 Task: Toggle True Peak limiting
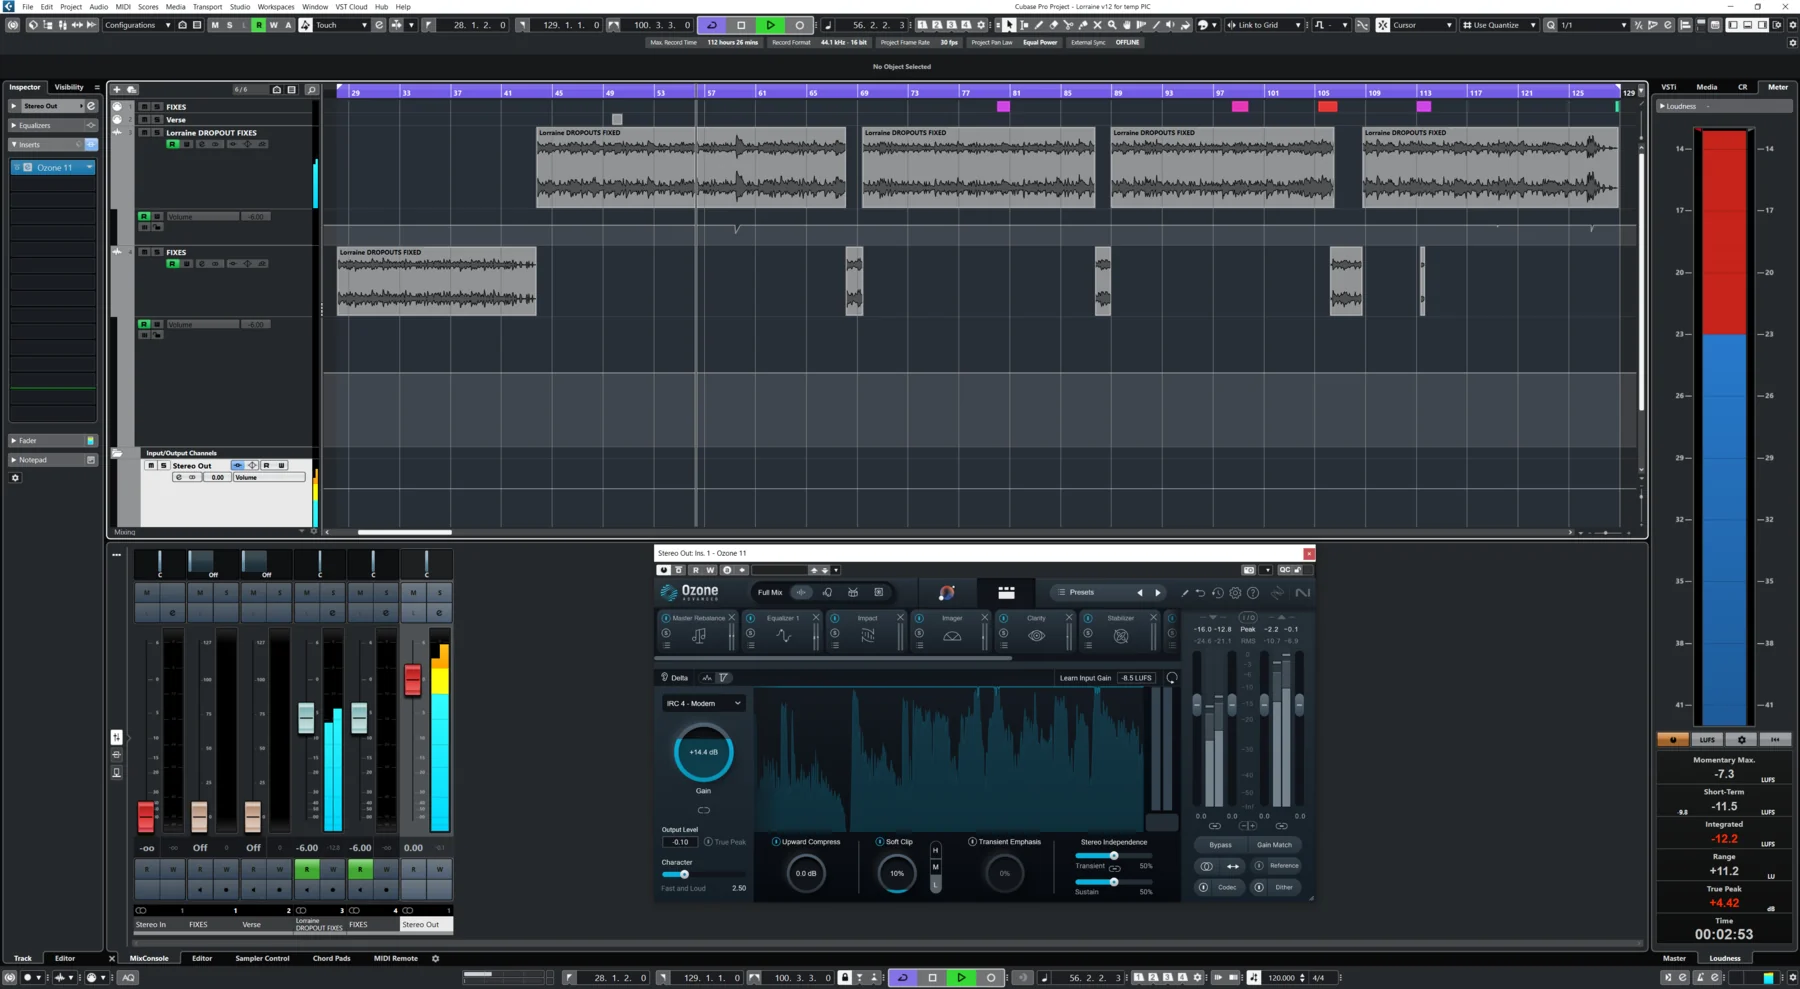click(x=708, y=842)
